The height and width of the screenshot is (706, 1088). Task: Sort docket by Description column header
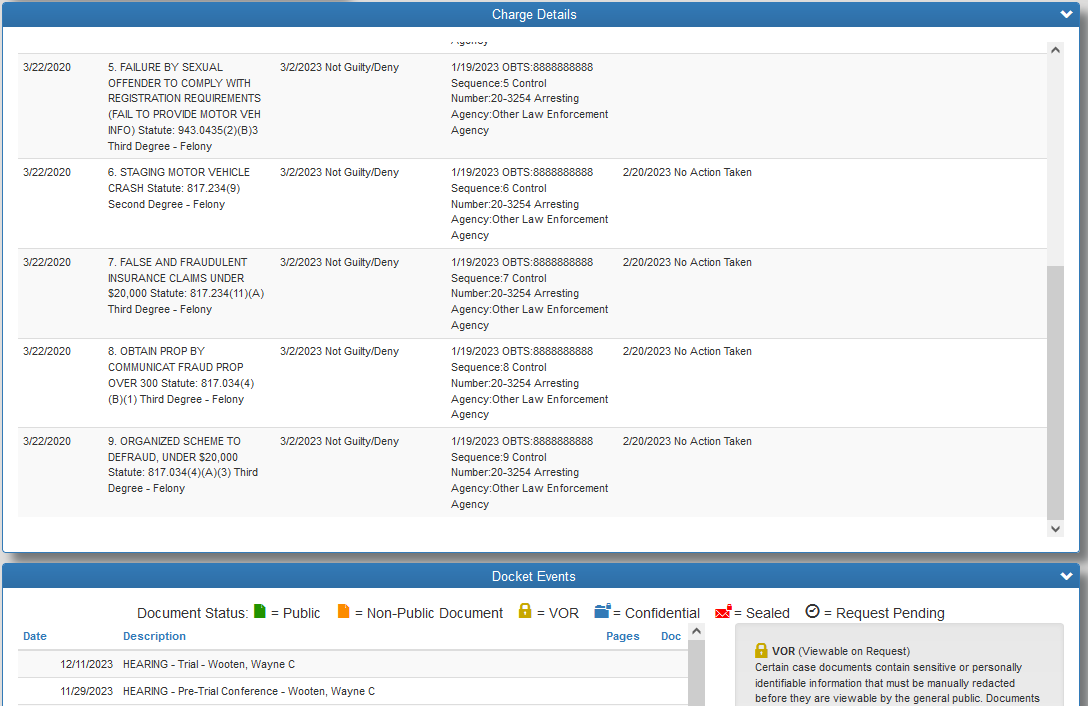coord(154,636)
